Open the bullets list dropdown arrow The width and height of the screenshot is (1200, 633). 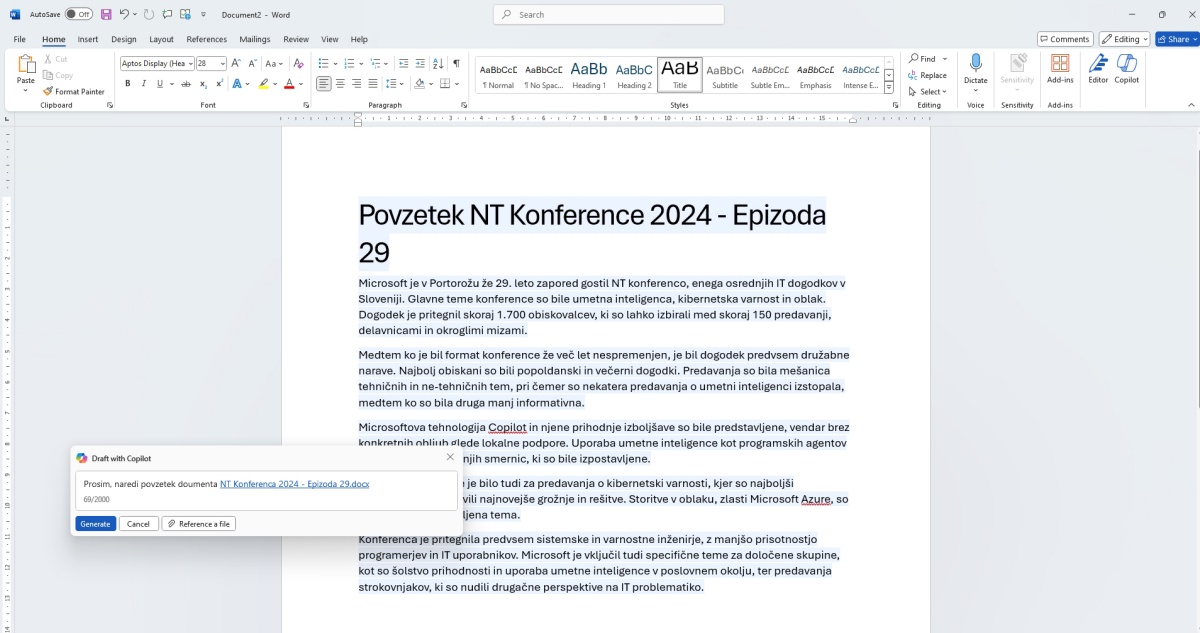pyautogui.click(x=335, y=63)
